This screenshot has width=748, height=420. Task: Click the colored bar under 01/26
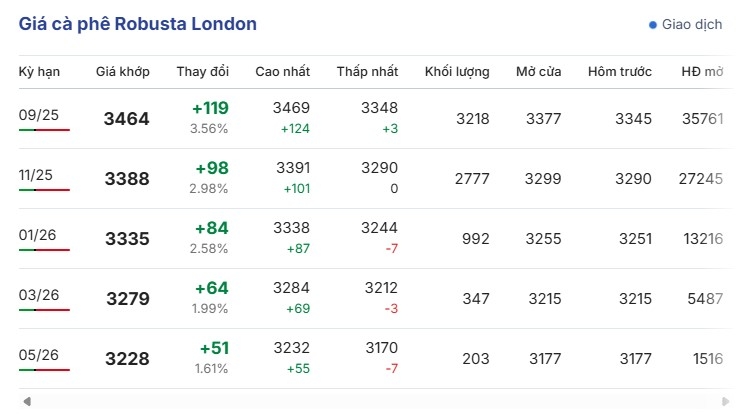(x=44, y=250)
